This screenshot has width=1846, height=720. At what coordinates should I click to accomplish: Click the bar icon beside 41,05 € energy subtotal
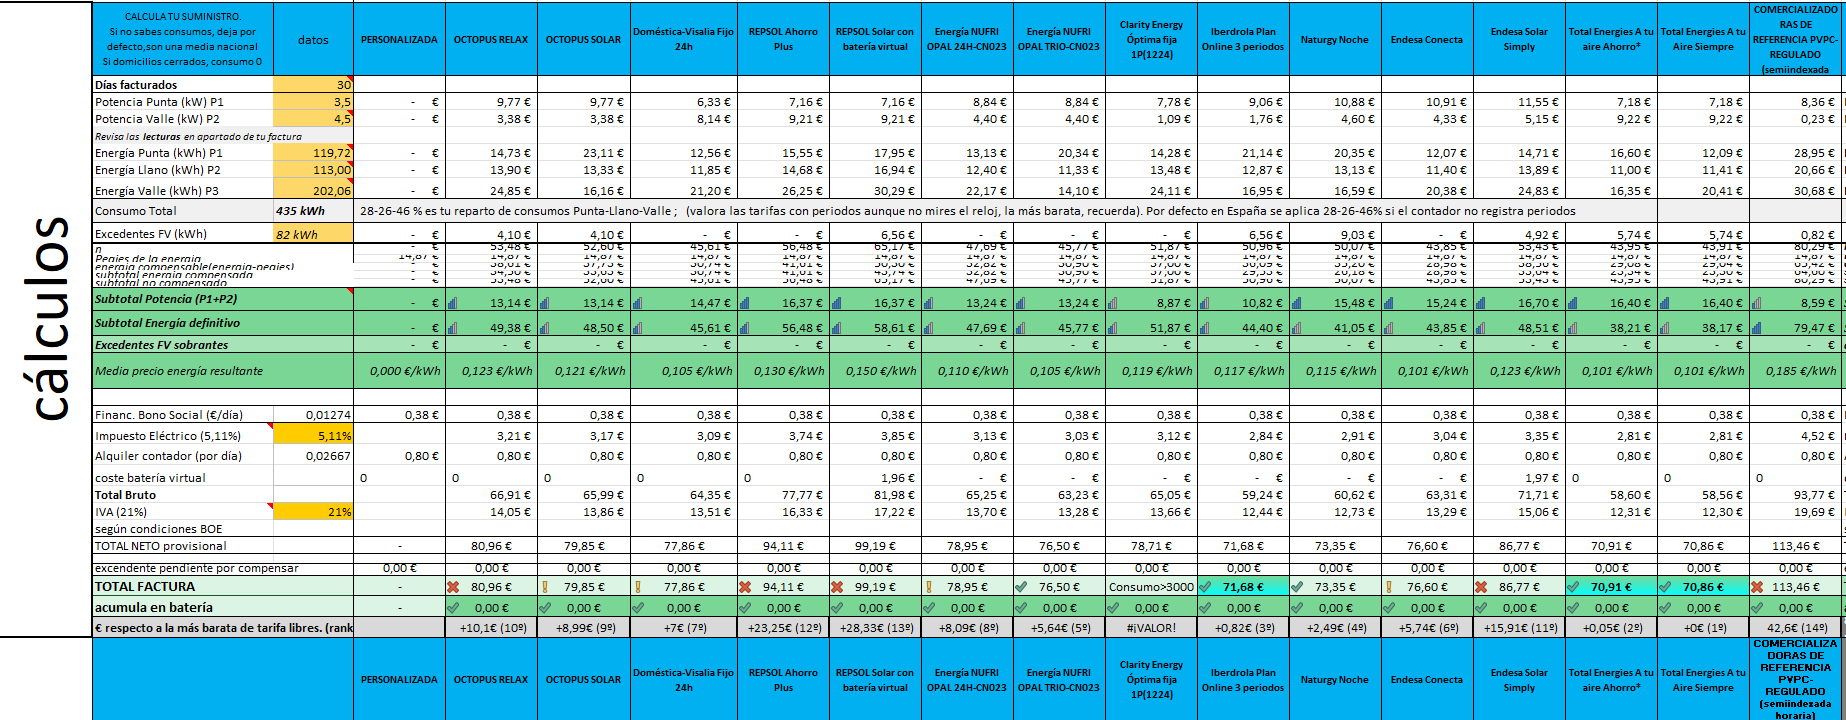tap(1297, 327)
